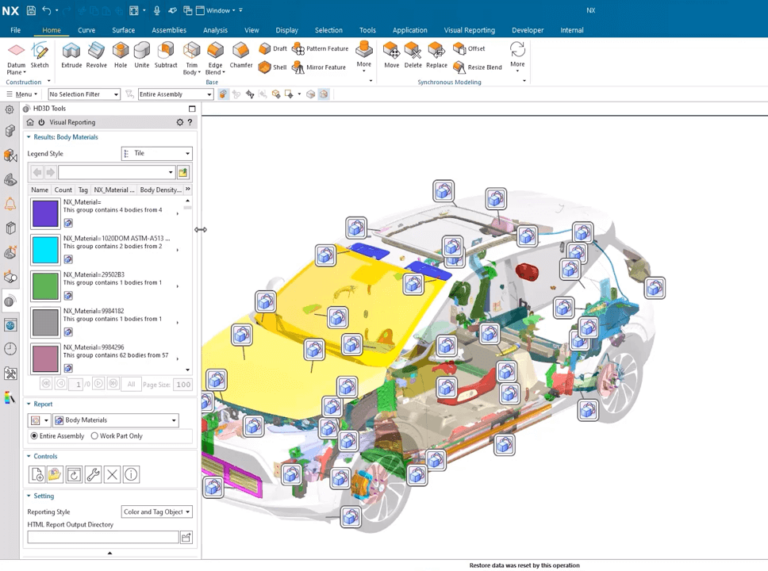The width and height of the screenshot is (768, 571).
Task: Select the Chamfer tool
Action: [x=241, y=55]
